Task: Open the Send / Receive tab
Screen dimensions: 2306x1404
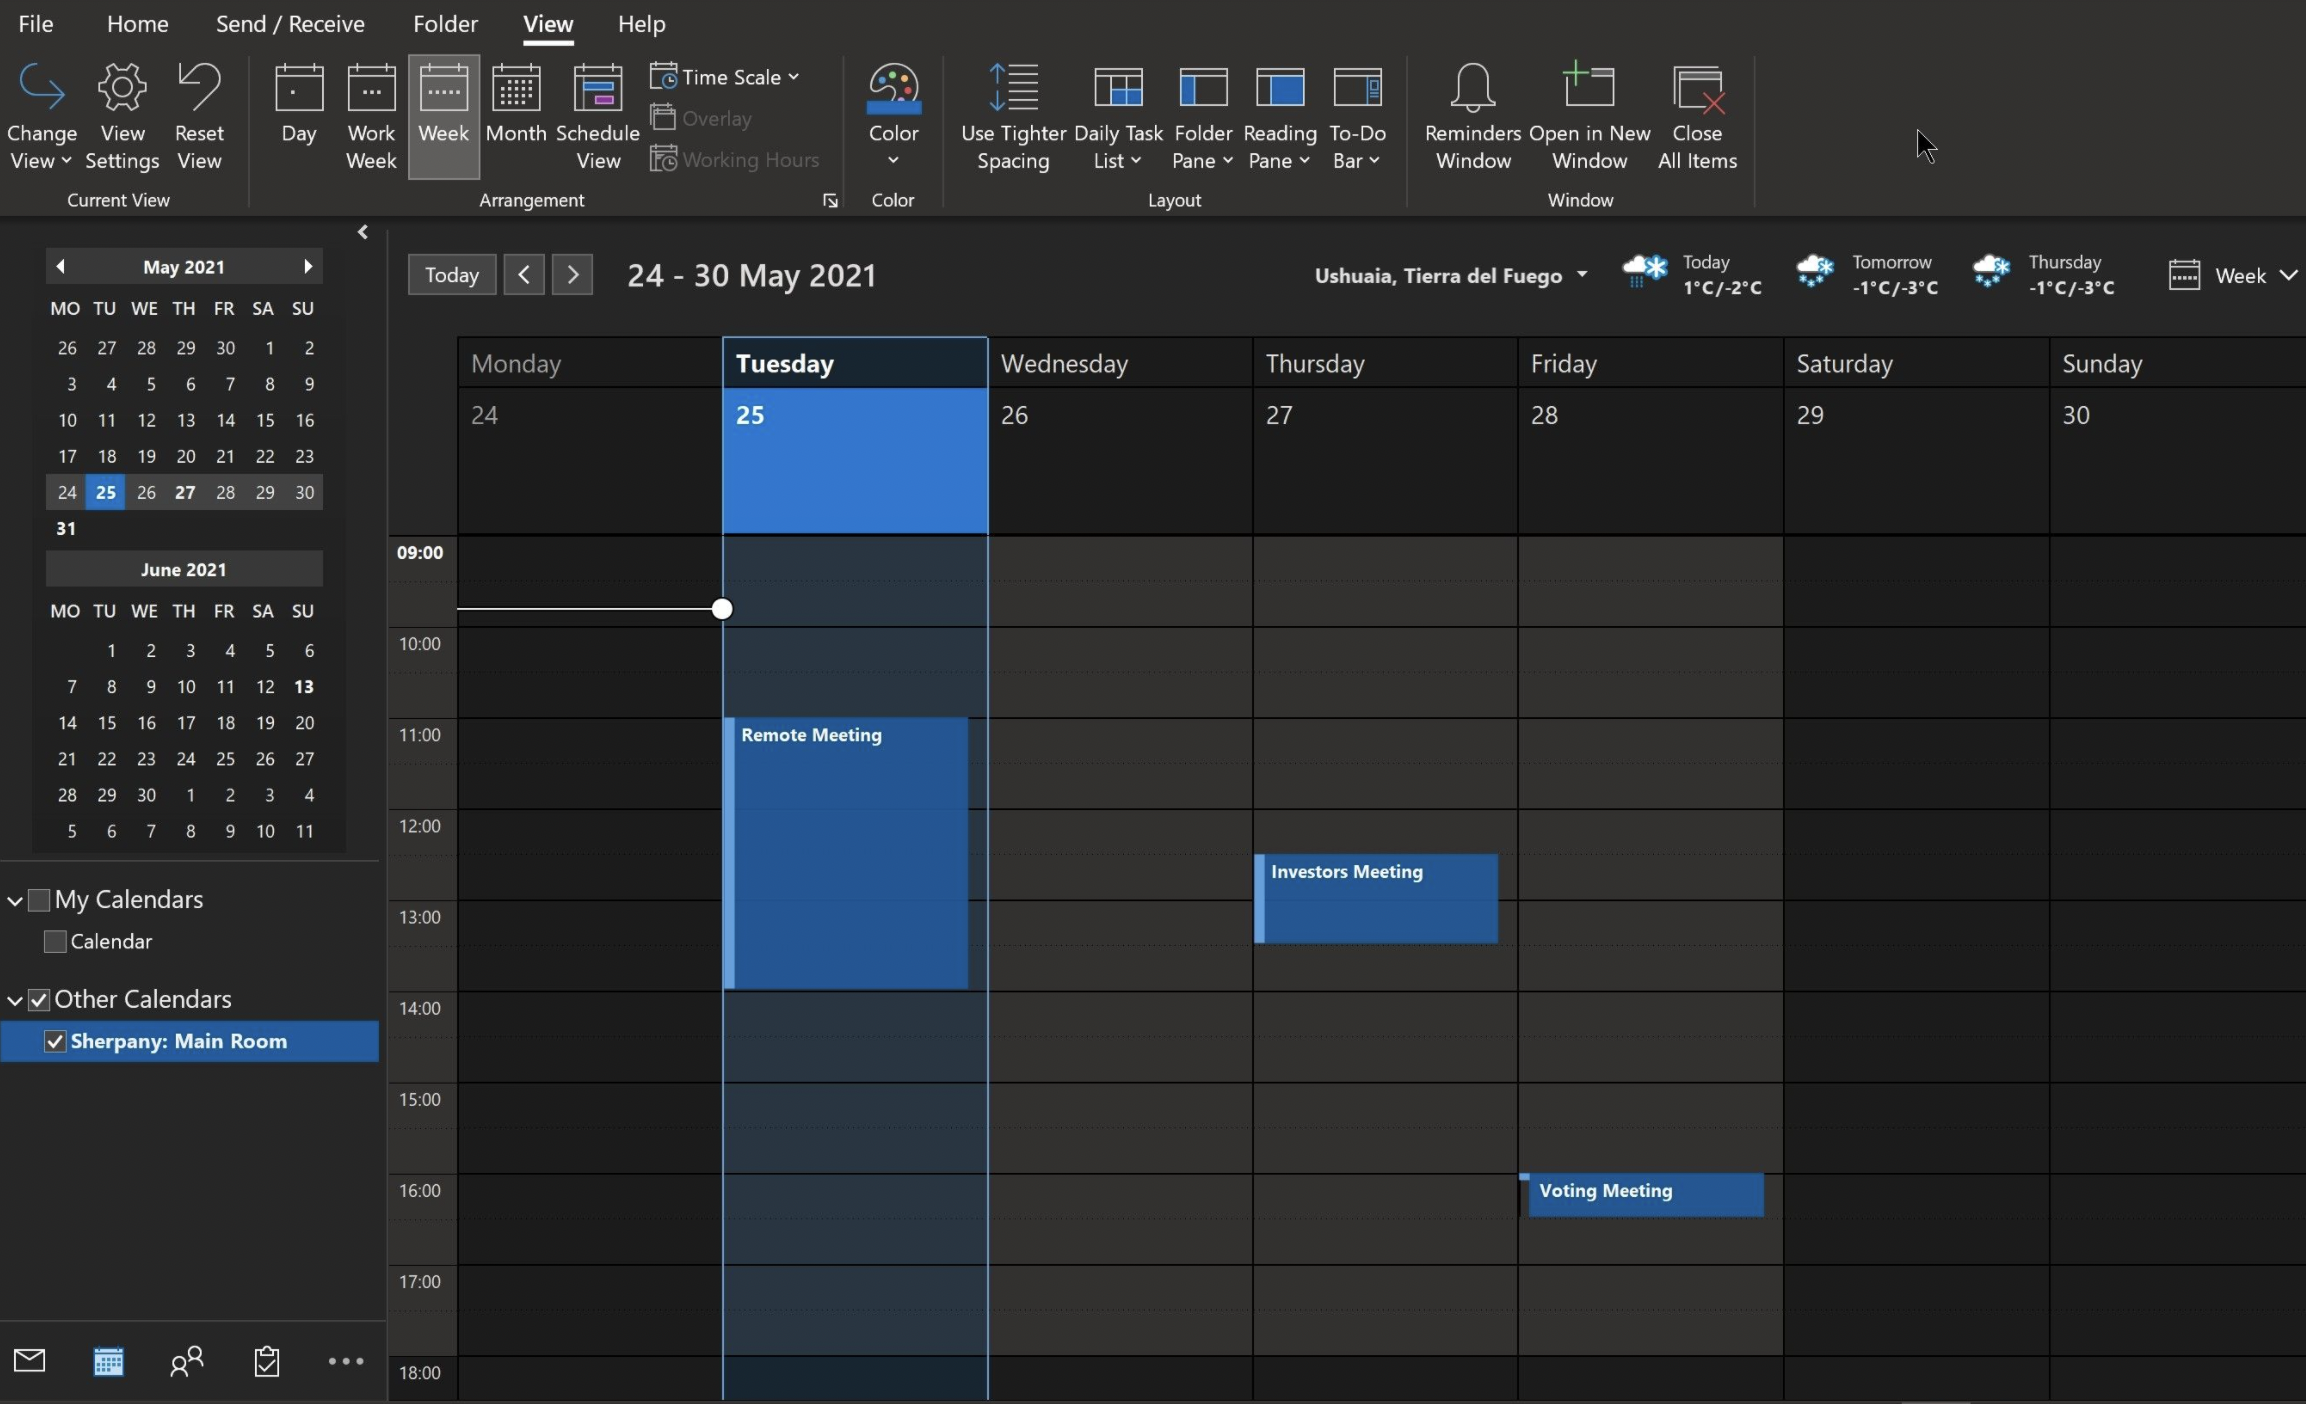Action: click(290, 24)
